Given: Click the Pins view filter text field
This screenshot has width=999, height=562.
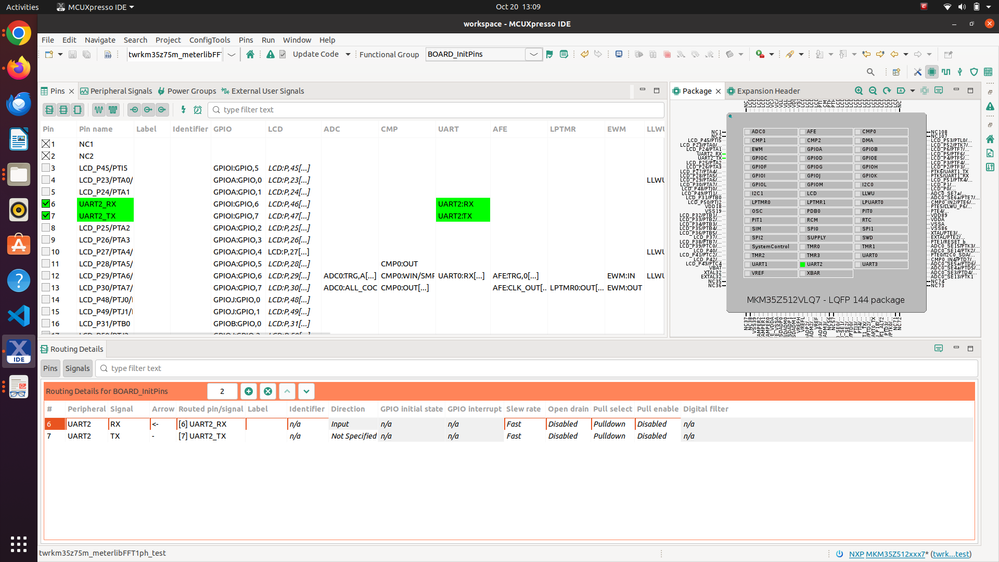Looking at the screenshot, I should (436, 110).
